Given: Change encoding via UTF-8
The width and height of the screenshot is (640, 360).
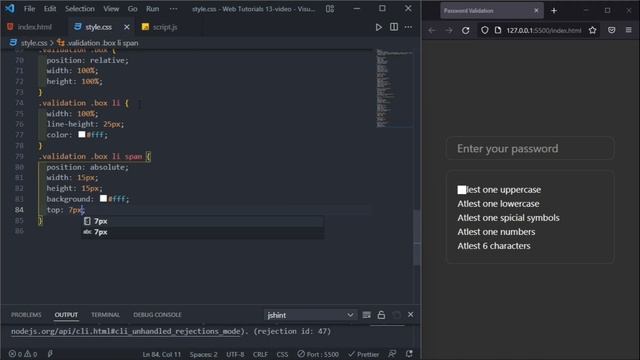Looking at the screenshot, I should click(235, 354).
